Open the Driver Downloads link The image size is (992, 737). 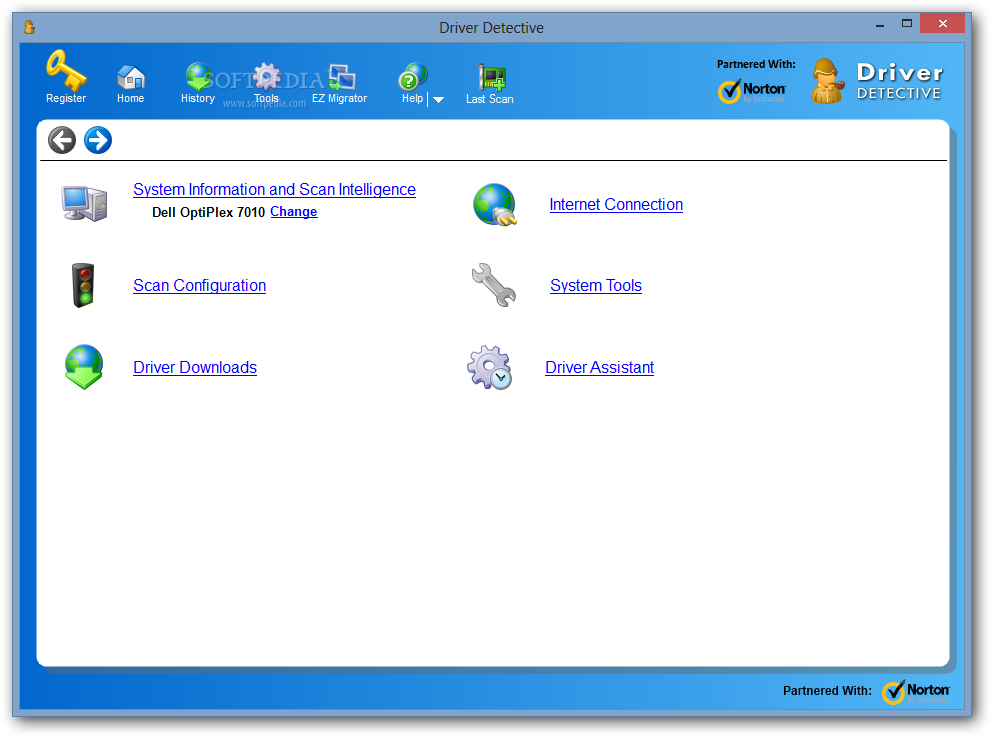click(195, 368)
